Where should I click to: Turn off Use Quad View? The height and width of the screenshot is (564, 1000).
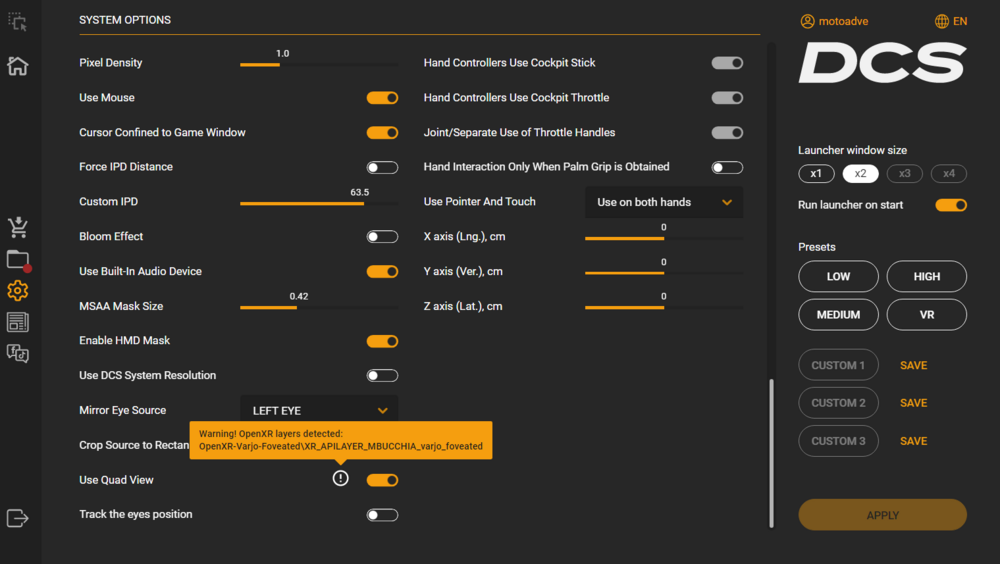[382, 480]
